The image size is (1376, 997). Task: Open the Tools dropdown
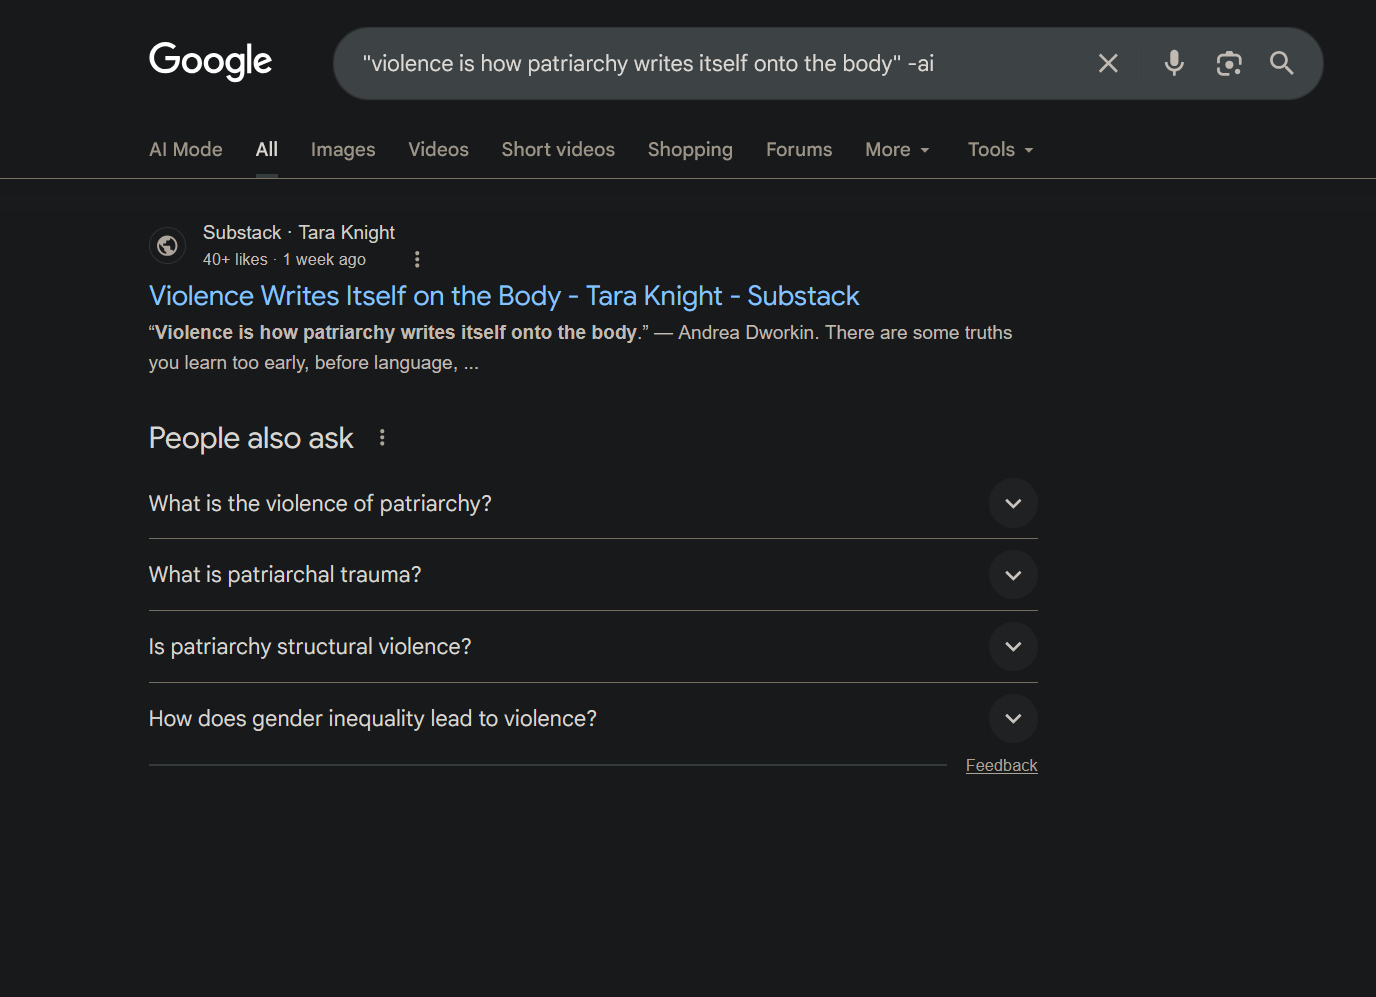click(1000, 150)
